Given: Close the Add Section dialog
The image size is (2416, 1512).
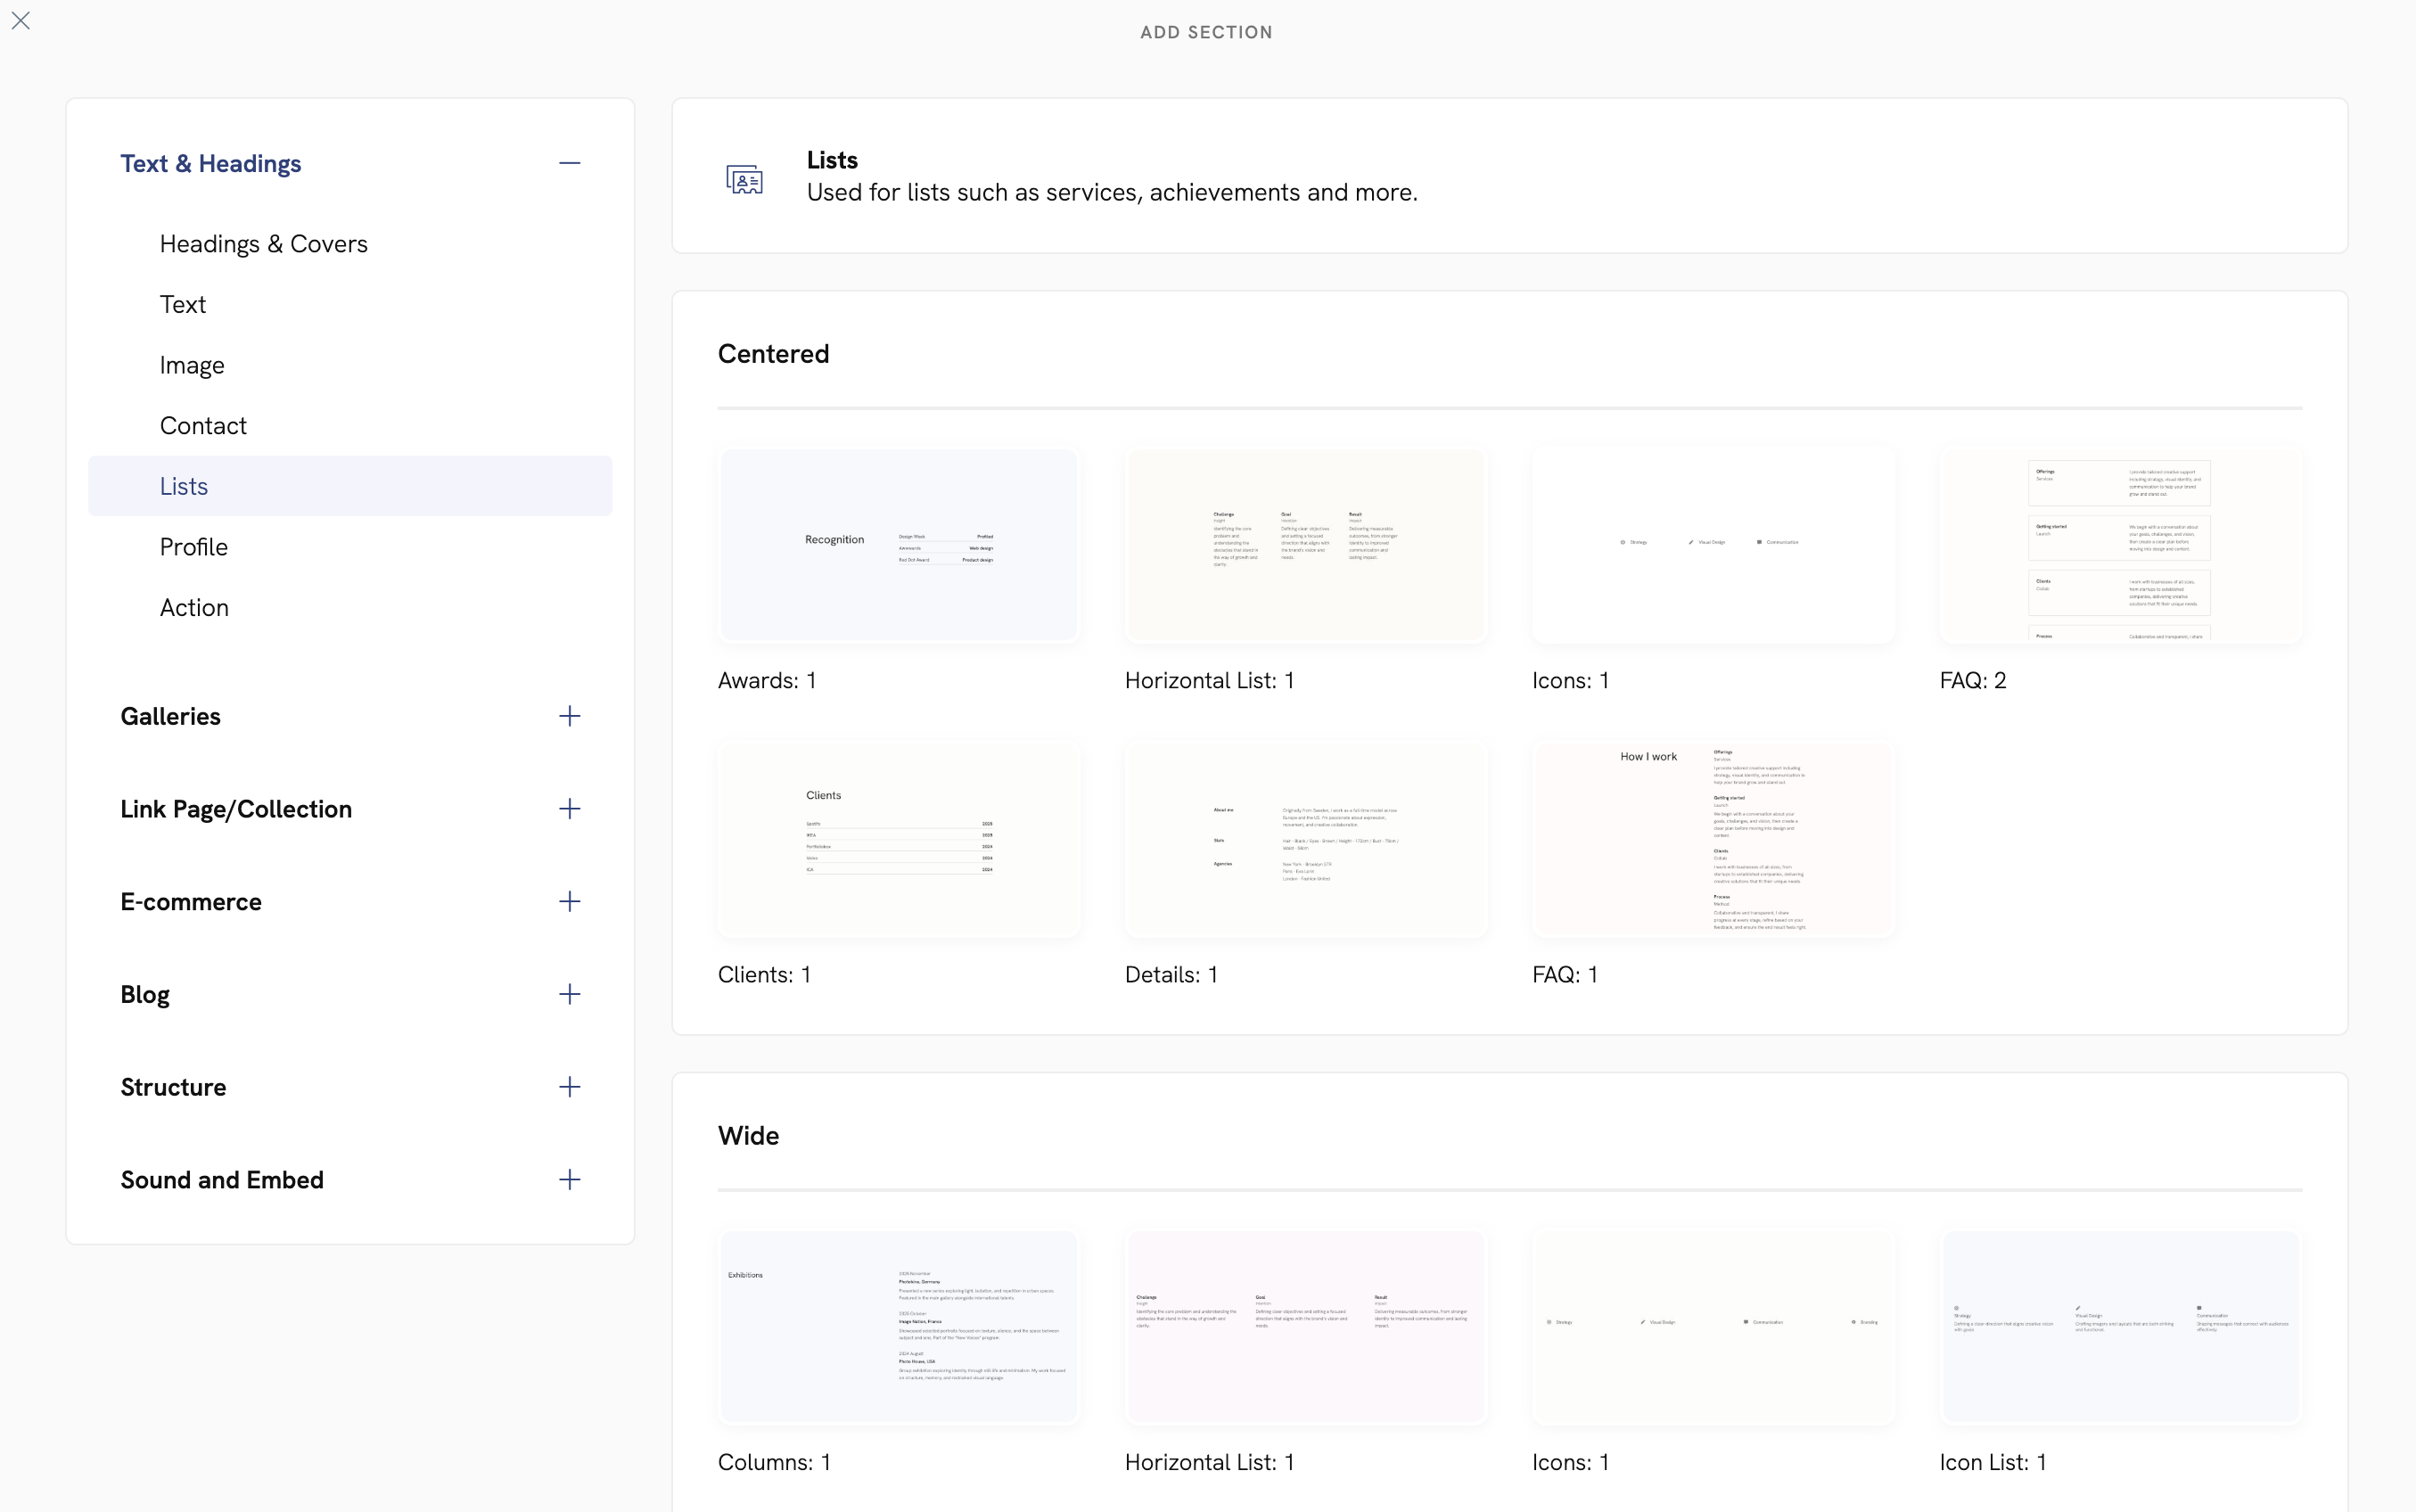Looking at the screenshot, I should click(21, 21).
